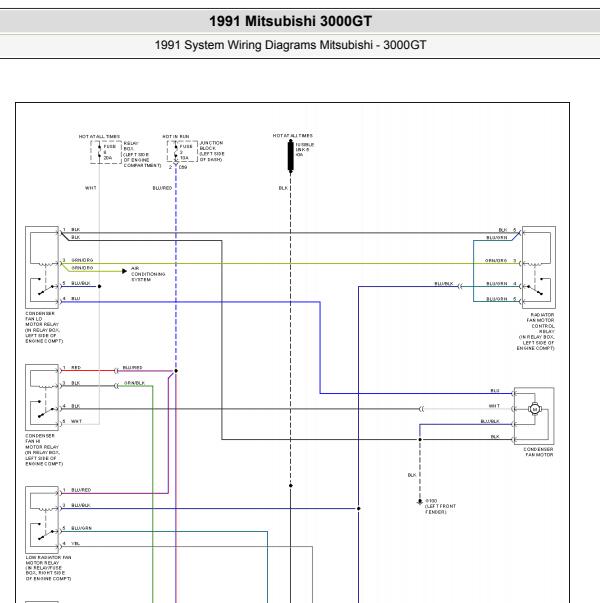
Task: Click the 'G100 (LEFT FRONT FENDER)' label
Action: [x=440, y=506]
